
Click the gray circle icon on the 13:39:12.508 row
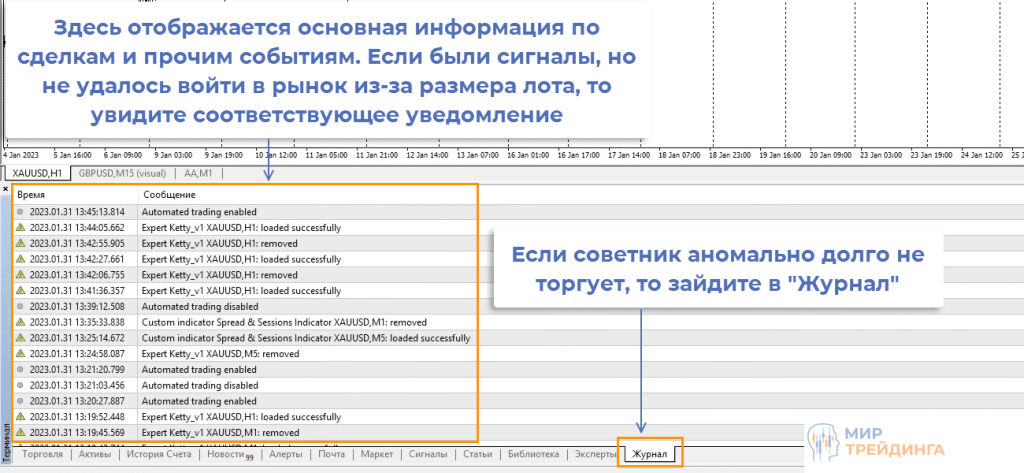(x=19, y=306)
